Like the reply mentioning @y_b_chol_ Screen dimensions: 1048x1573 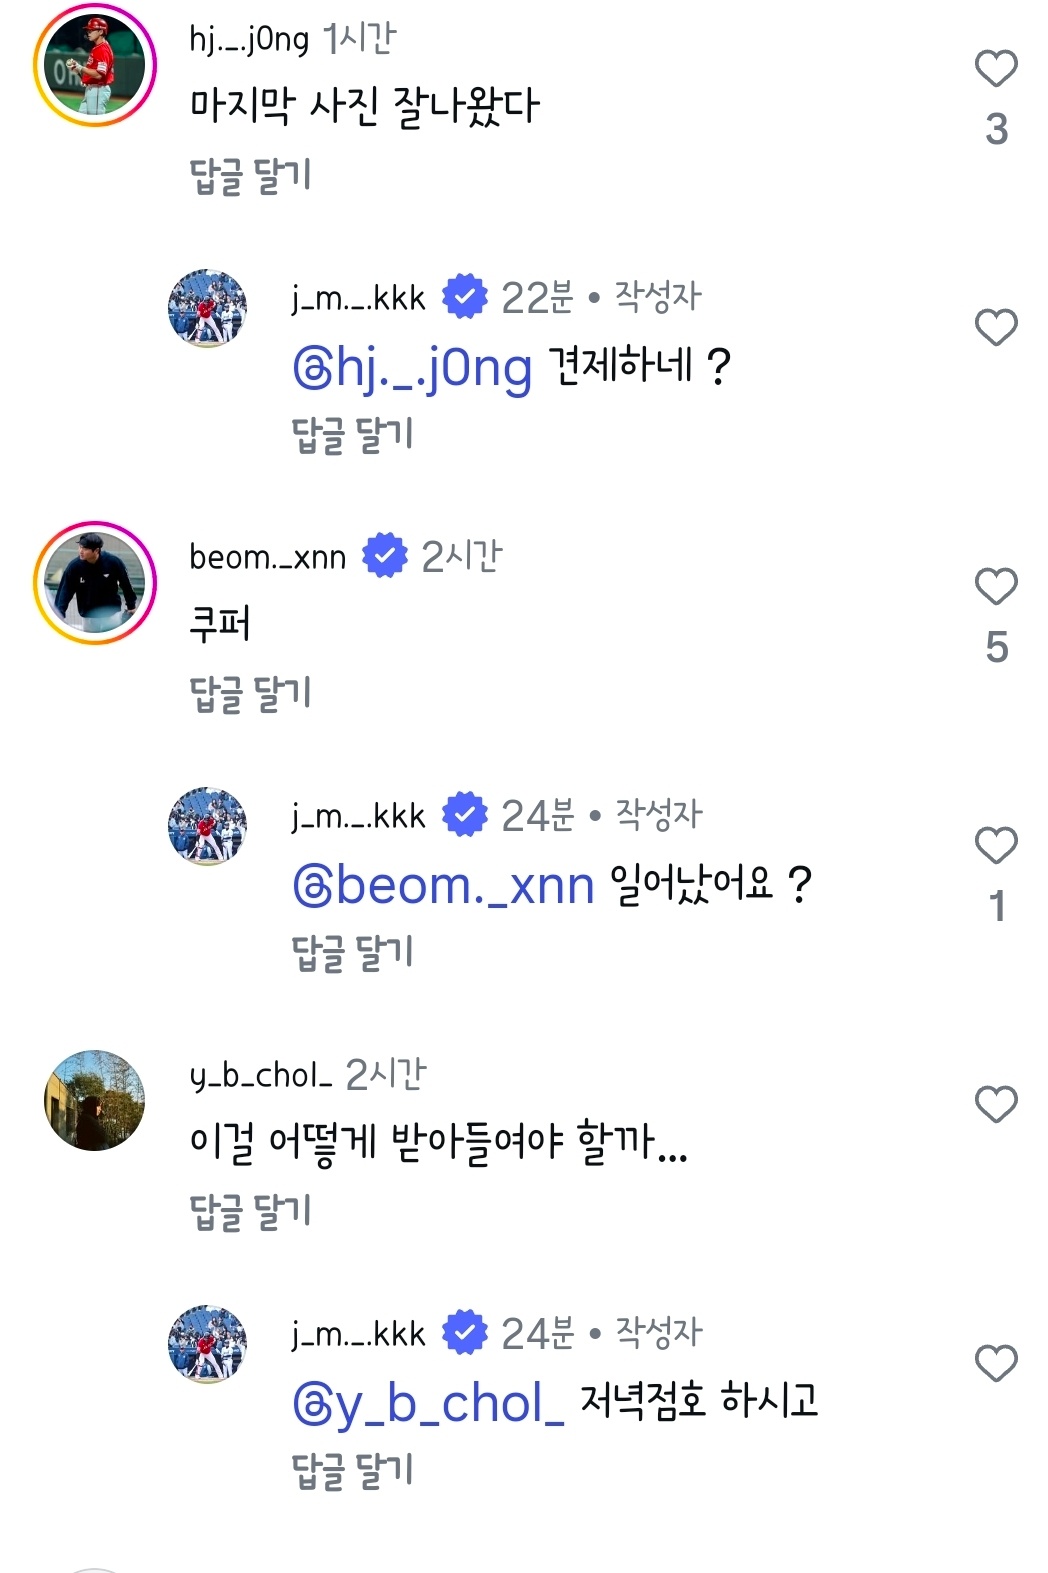[x=995, y=1364]
